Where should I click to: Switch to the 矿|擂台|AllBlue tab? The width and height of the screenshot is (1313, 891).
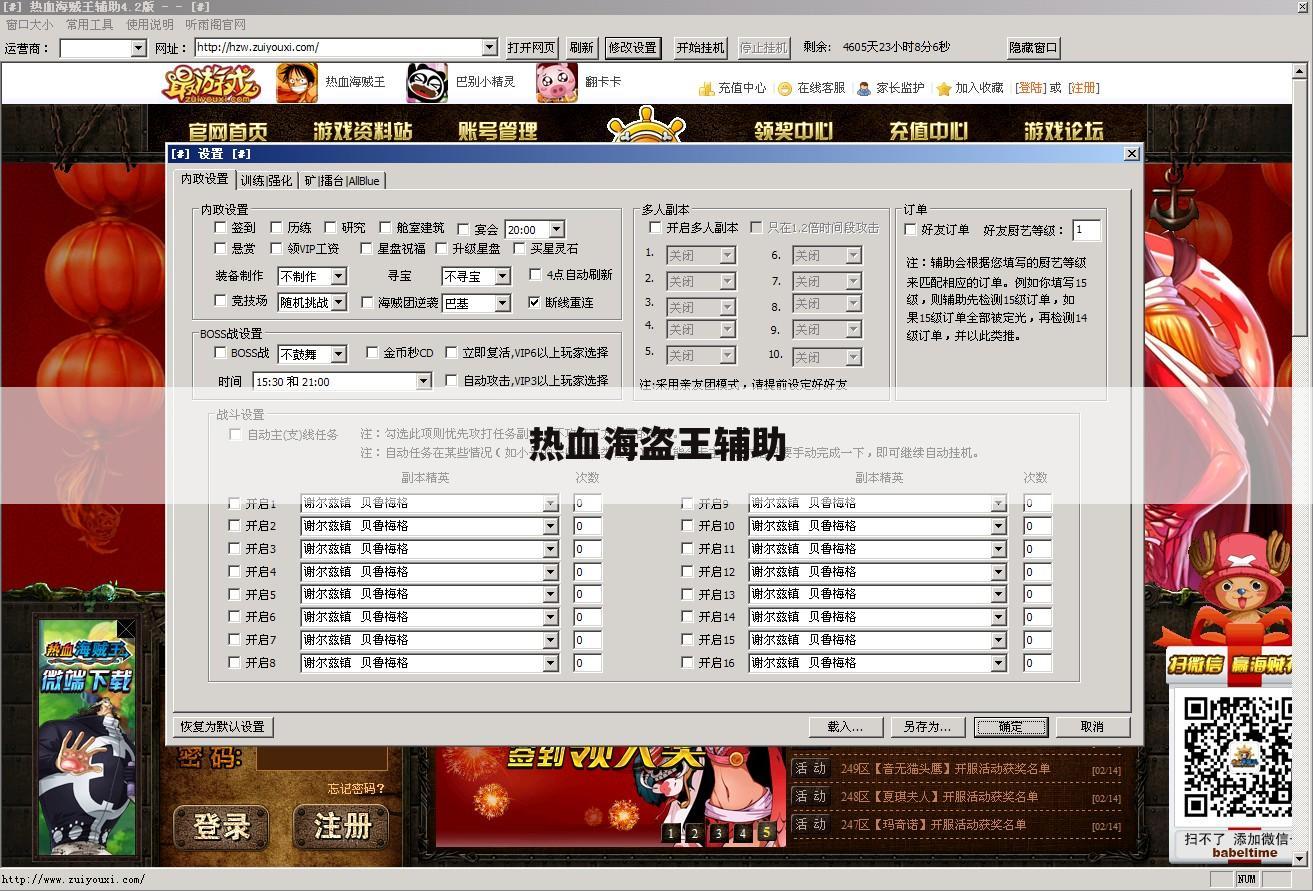(x=342, y=181)
